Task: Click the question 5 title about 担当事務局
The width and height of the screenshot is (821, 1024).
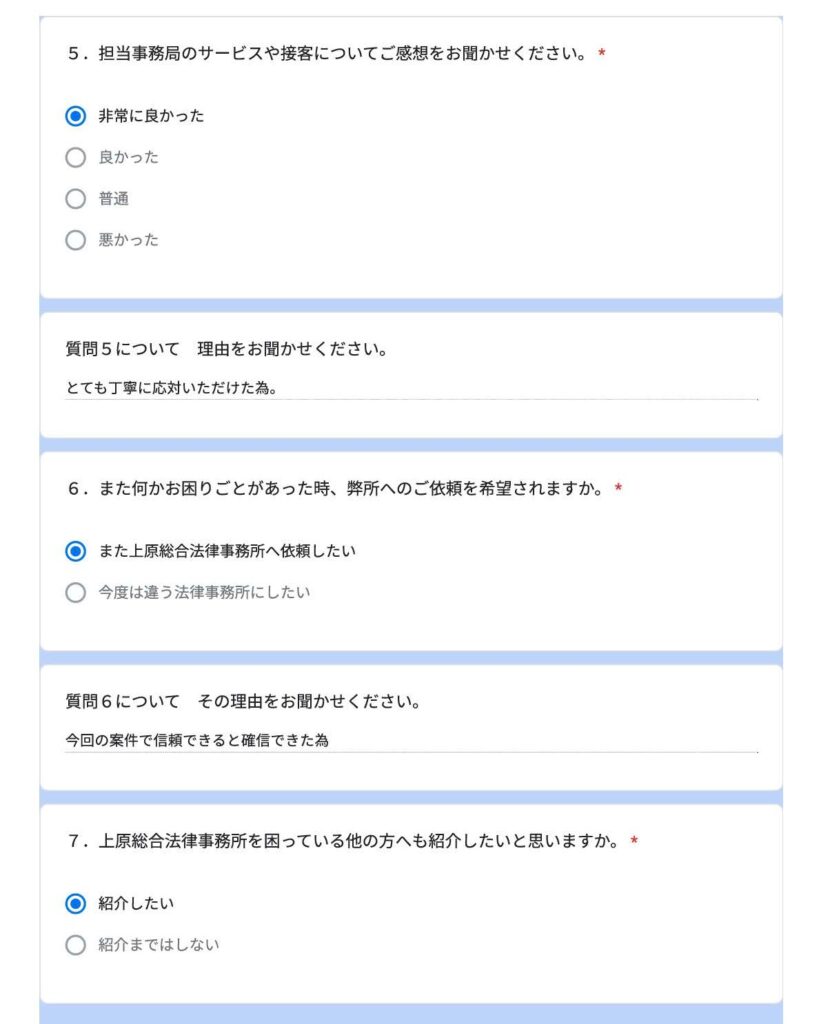Action: [330, 54]
